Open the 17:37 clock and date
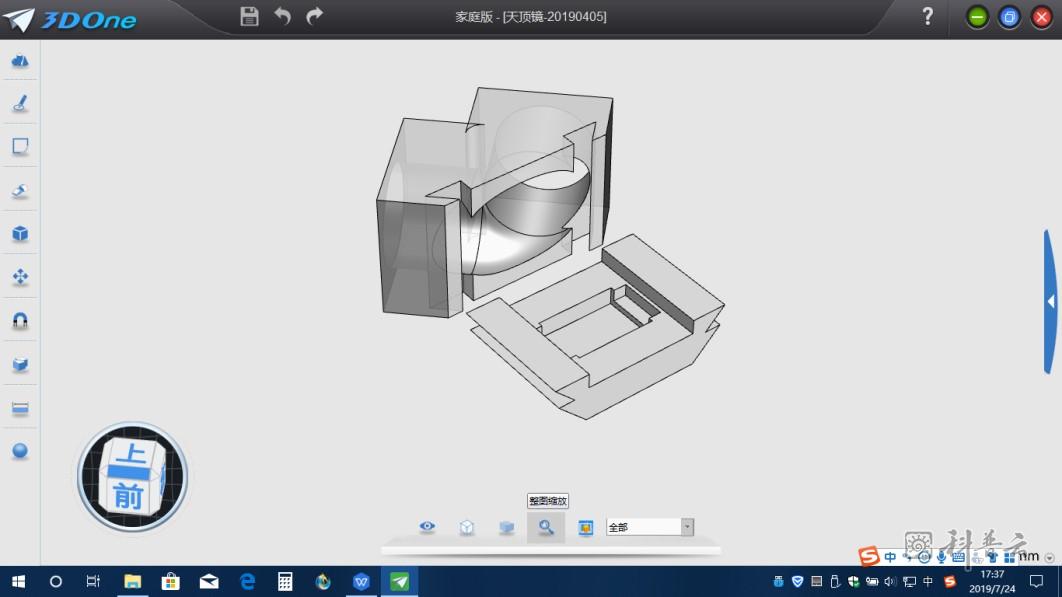The image size is (1062, 597). pos(992,581)
